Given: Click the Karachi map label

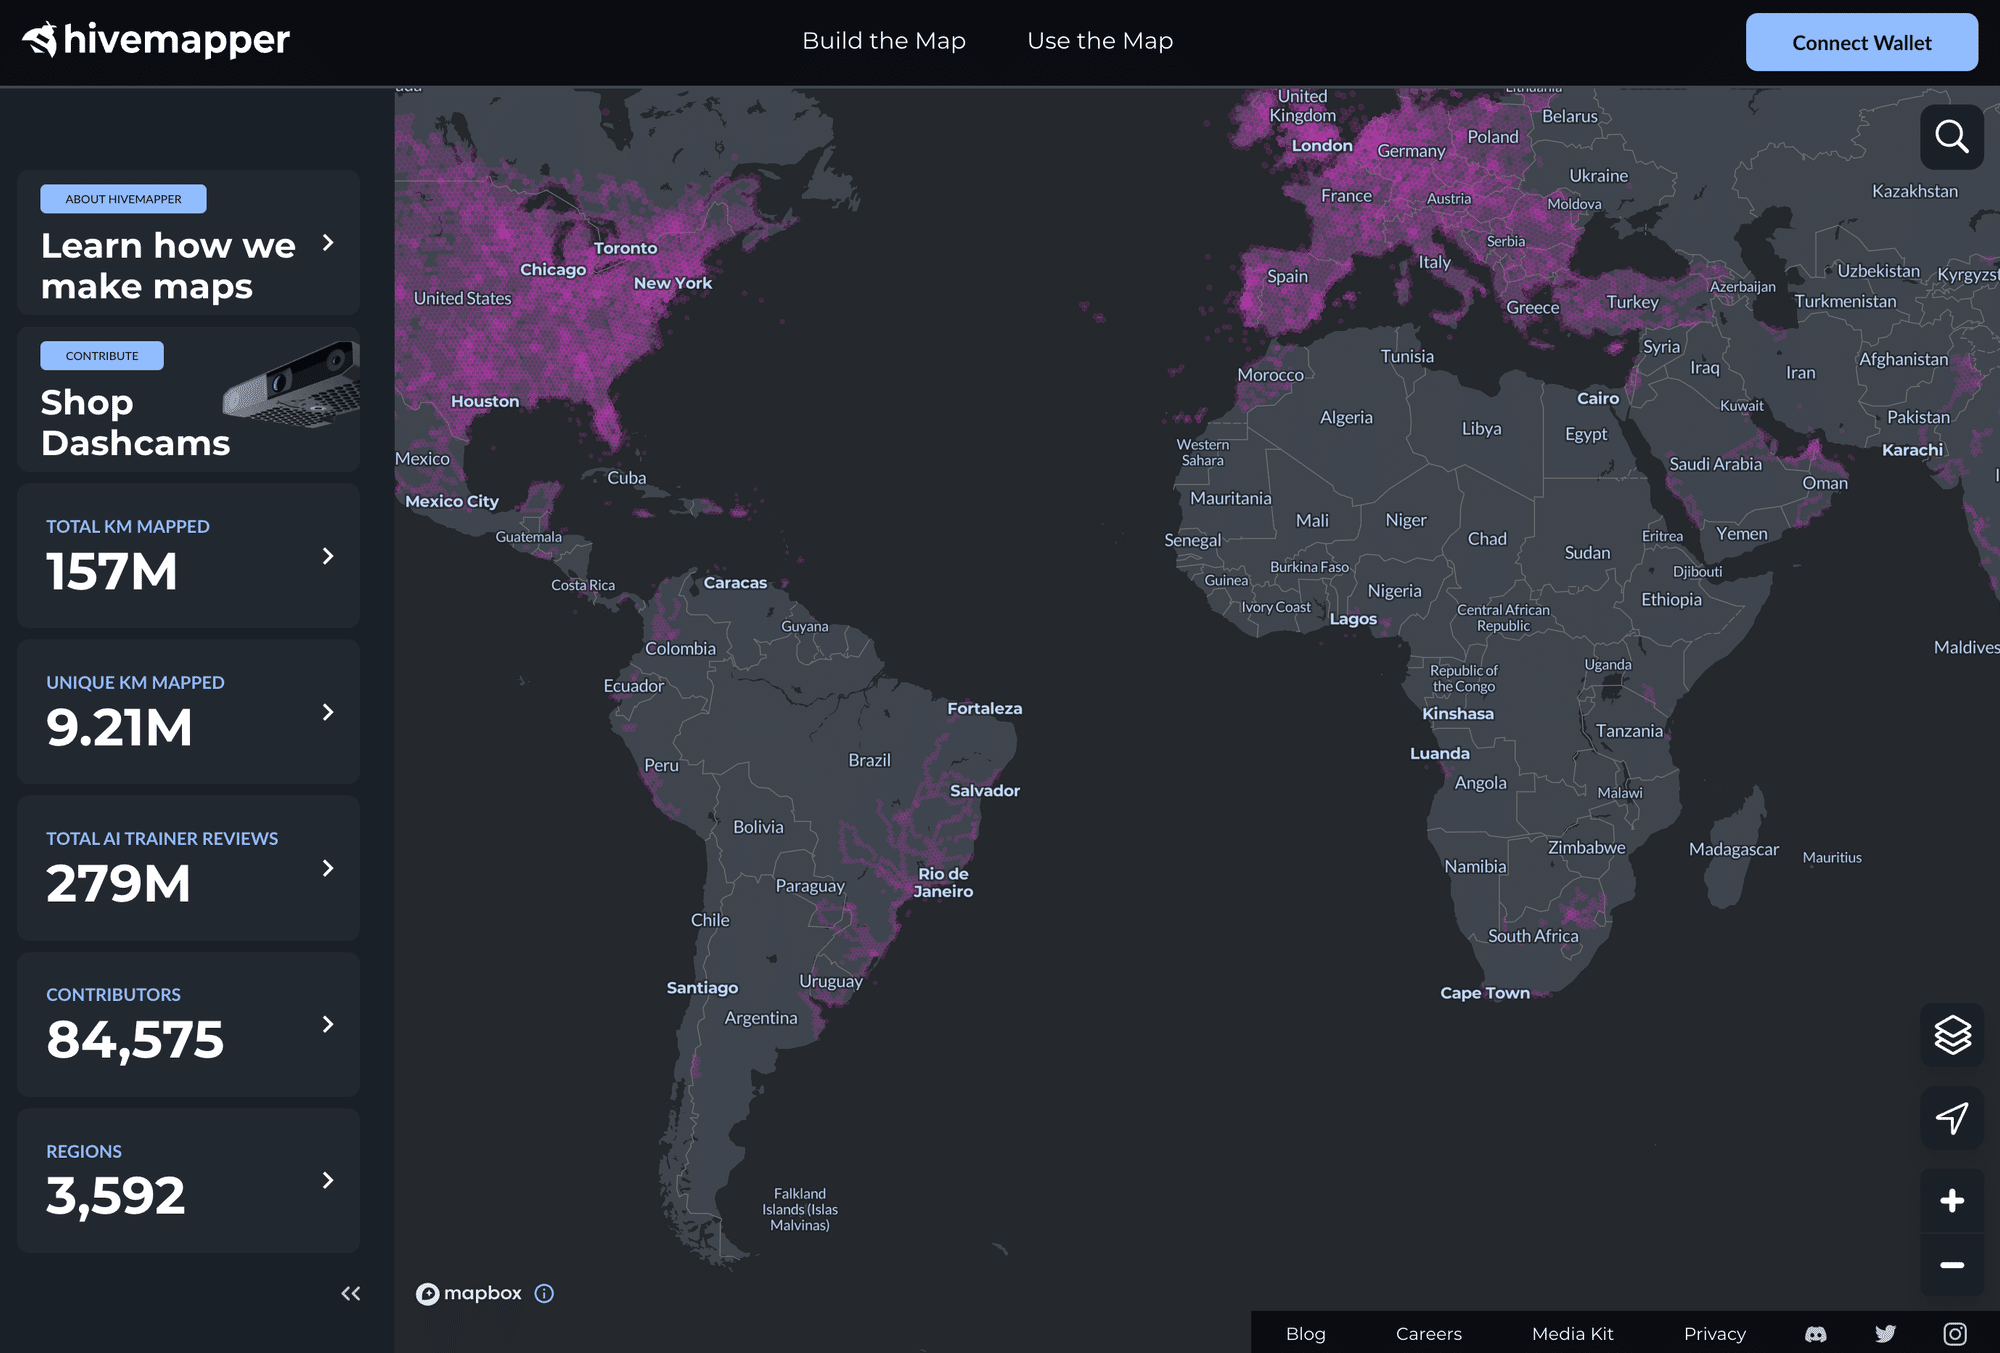Looking at the screenshot, I should click(x=1912, y=450).
